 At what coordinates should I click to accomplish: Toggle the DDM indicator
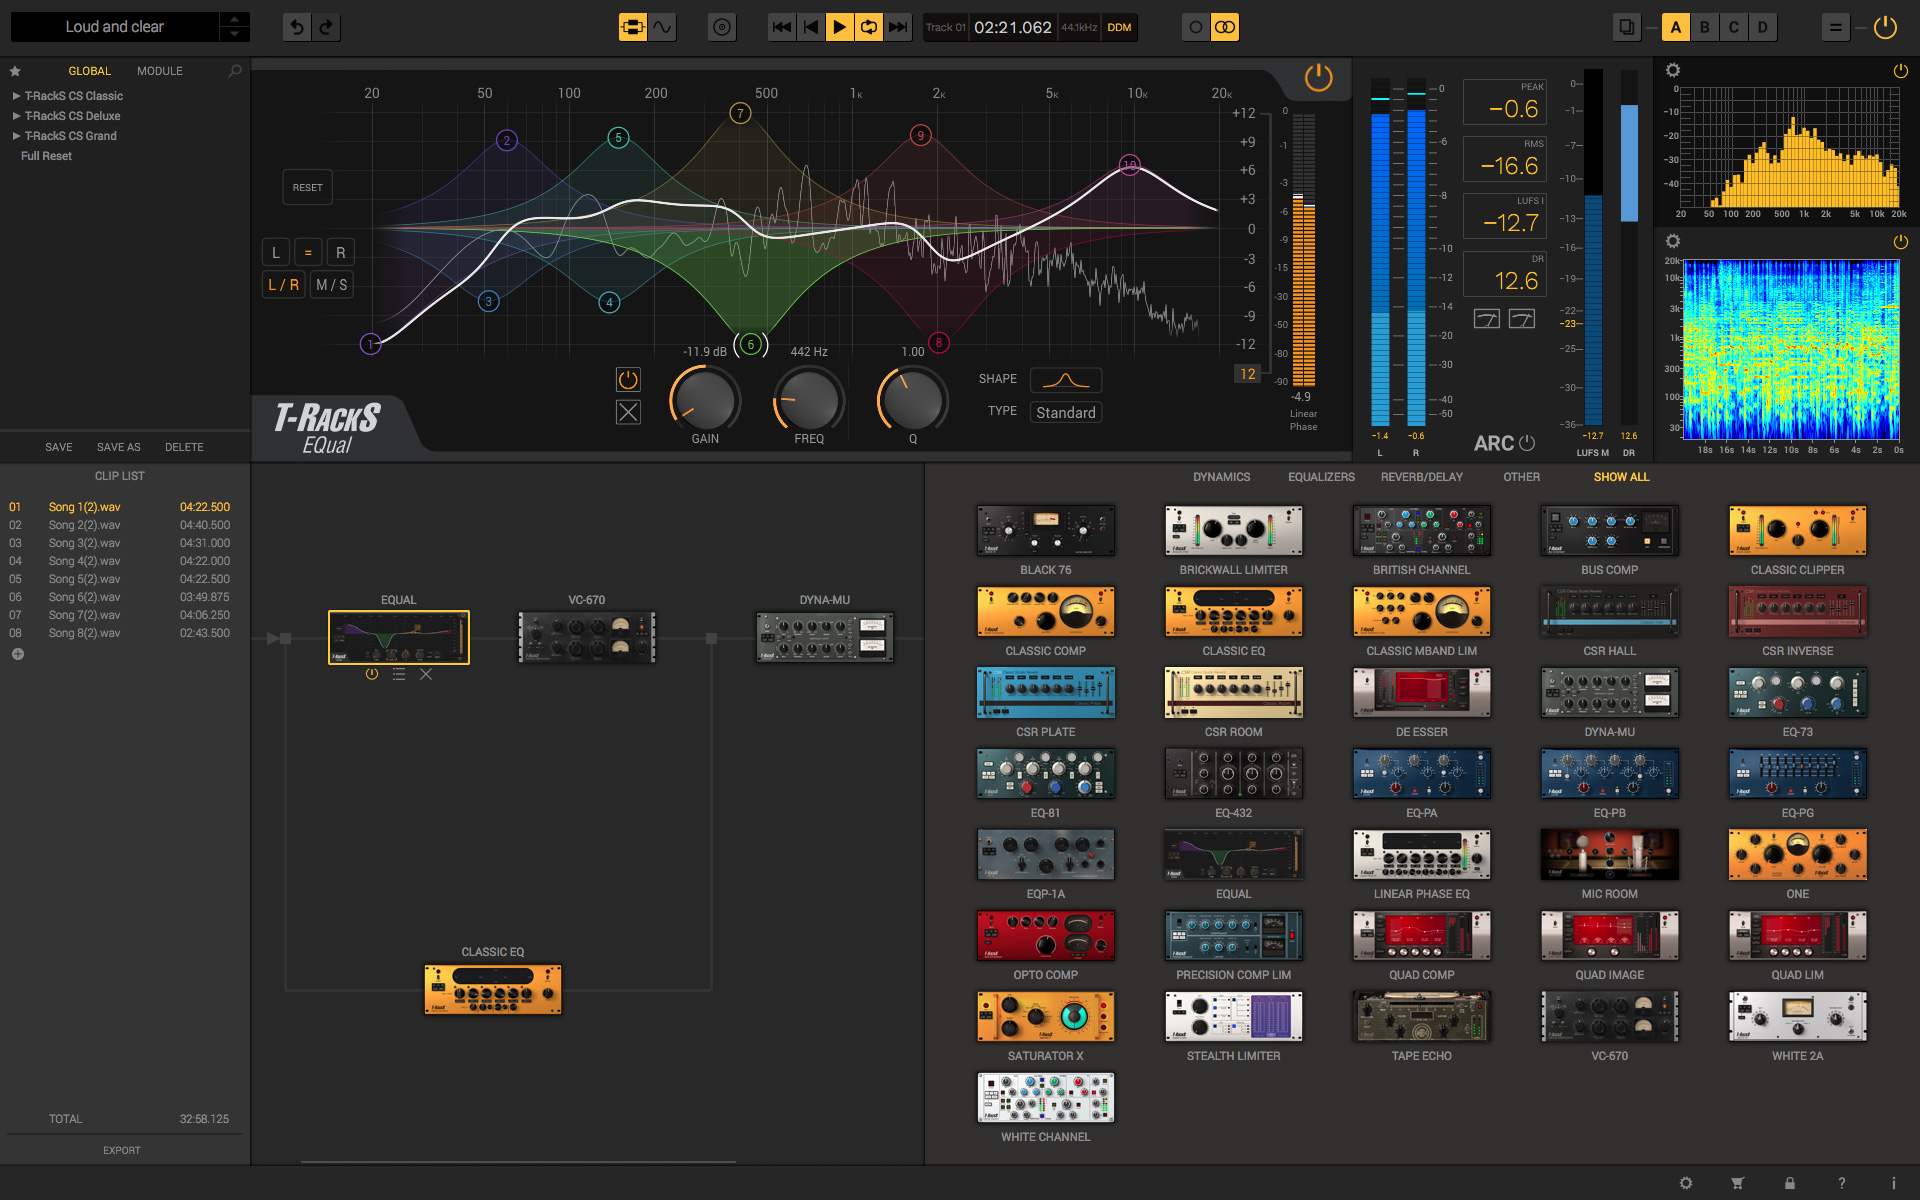pos(1119,28)
